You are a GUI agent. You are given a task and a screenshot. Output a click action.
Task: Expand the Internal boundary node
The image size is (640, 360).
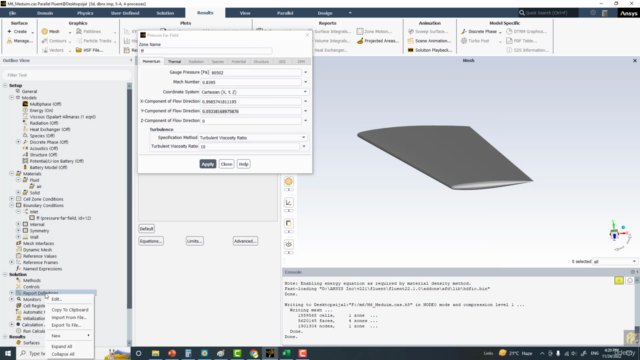(x=18, y=224)
